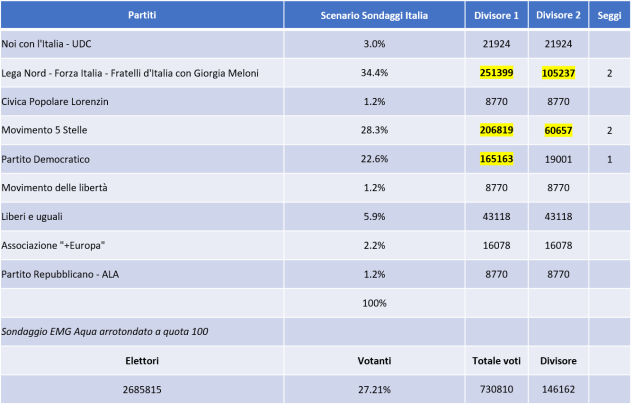Click the 2685815 Elettori value
The width and height of the screenshot is (633, 405).
pyautogui.click(x=141, y=388)
